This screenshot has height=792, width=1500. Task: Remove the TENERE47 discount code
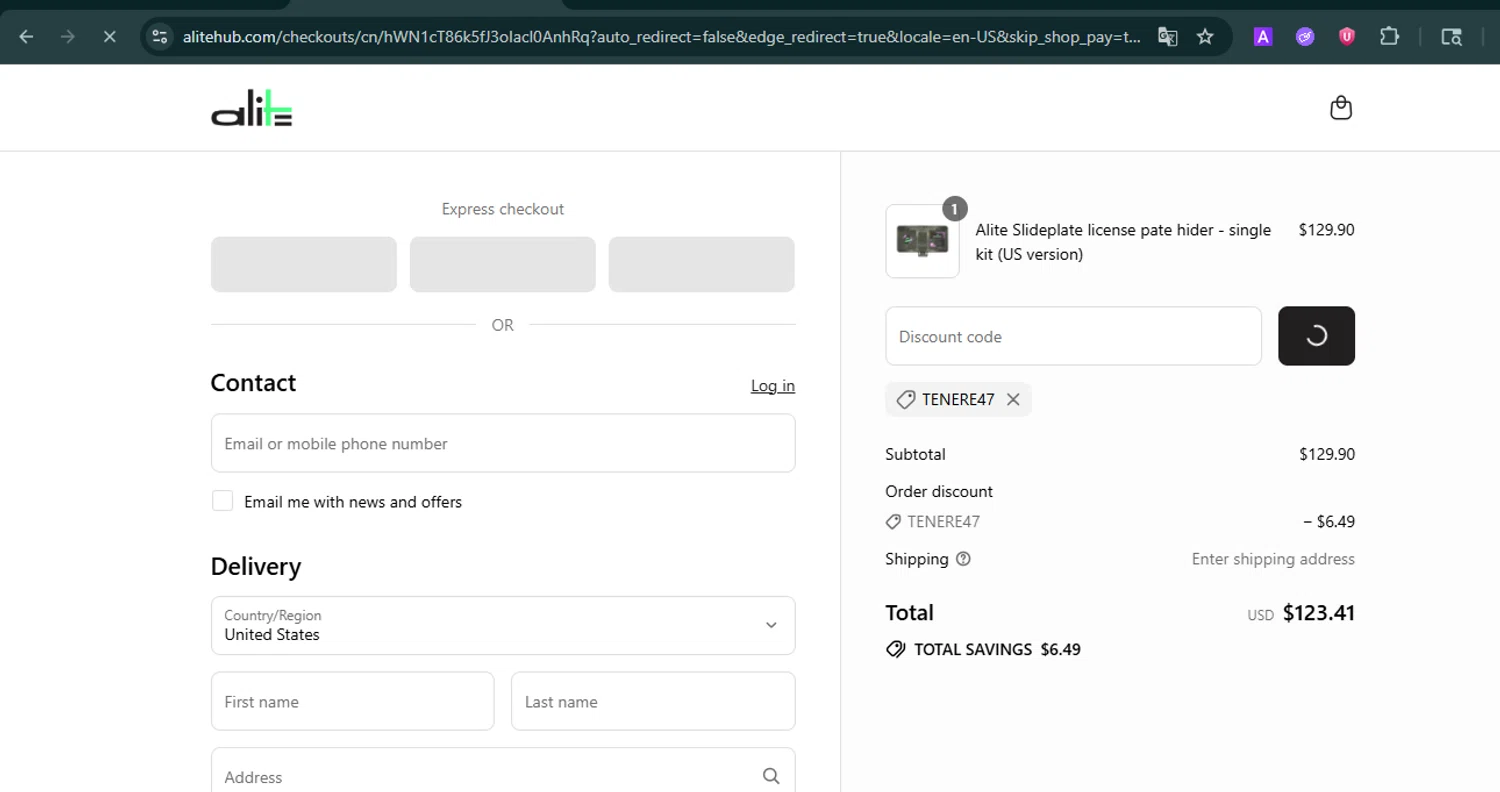click(1013, 399)
